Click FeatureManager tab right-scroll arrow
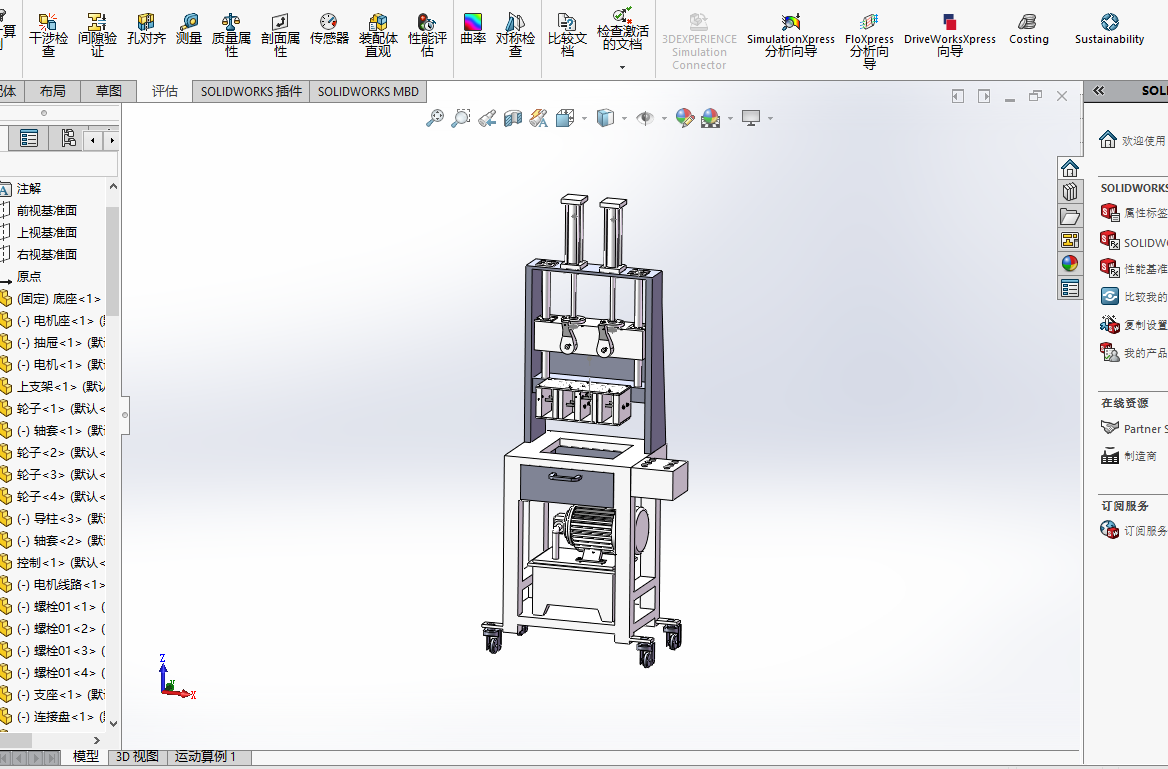Viewport: 1168px width, 769px height. (112, 140)
